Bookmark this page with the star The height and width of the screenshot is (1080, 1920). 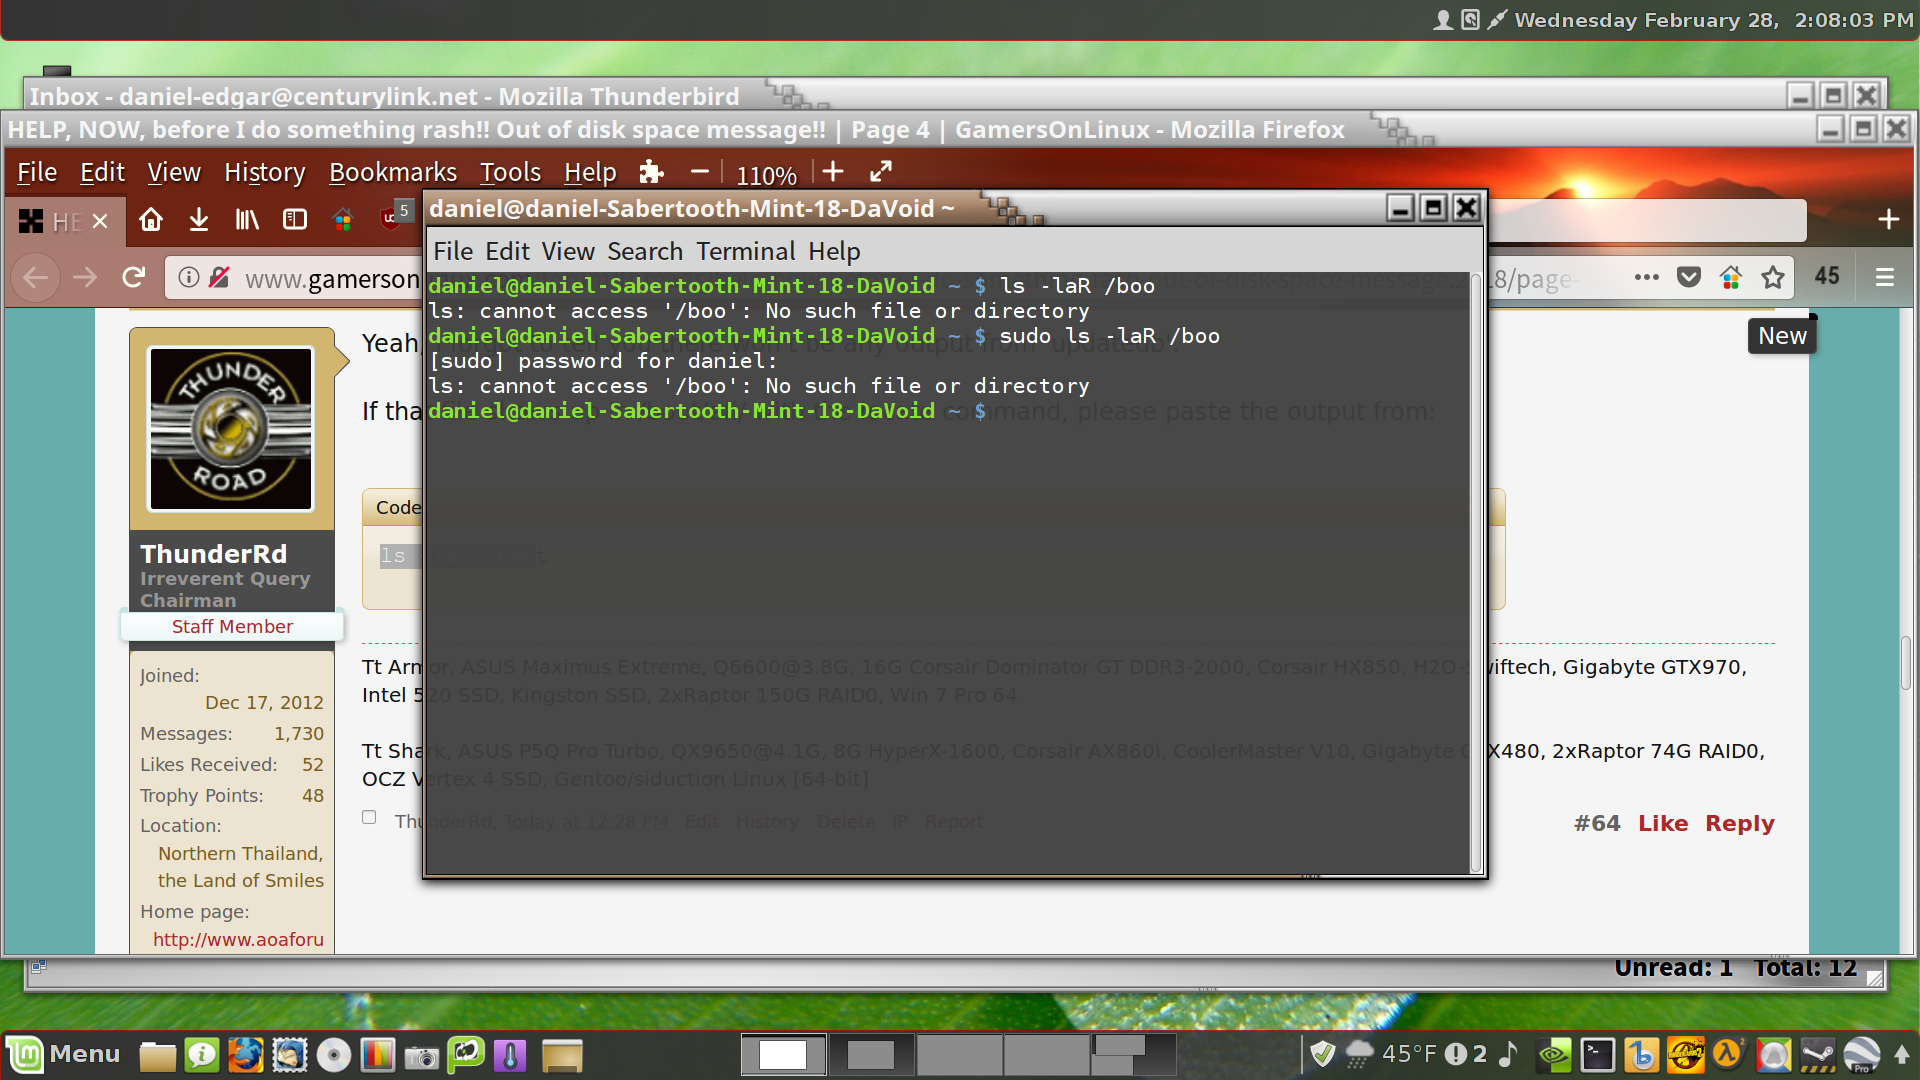tap(1773, 277)
